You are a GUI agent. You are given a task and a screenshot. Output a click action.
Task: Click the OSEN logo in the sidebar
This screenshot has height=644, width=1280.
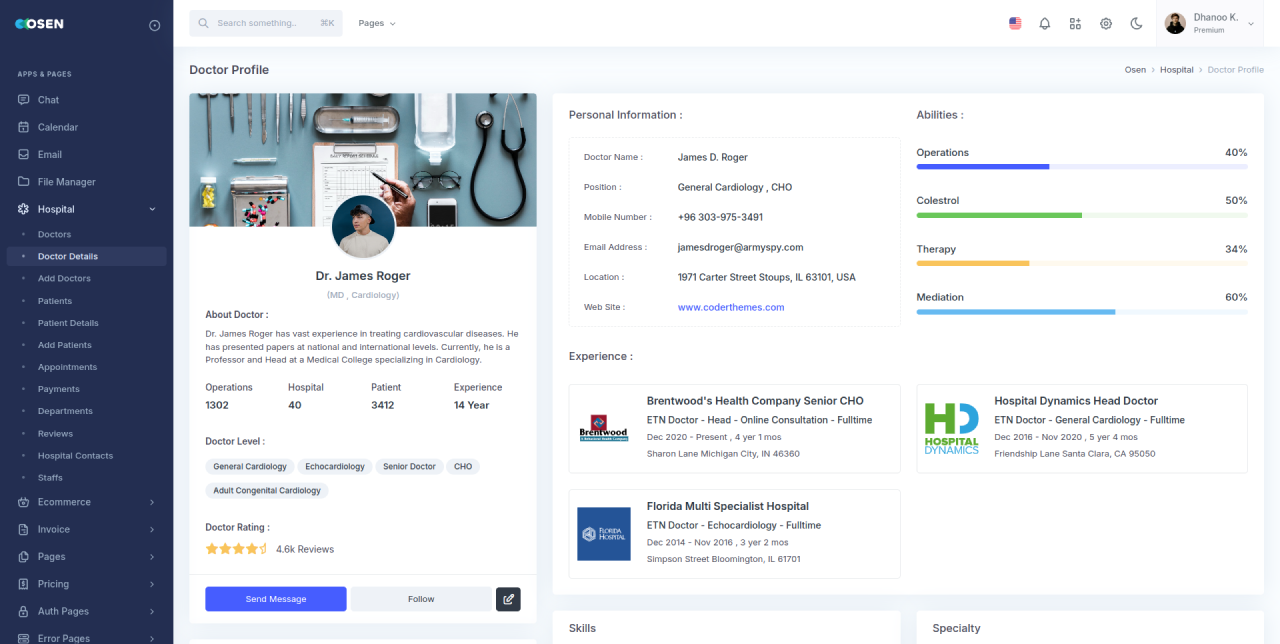pyautogui.click(x=39, y=24)
